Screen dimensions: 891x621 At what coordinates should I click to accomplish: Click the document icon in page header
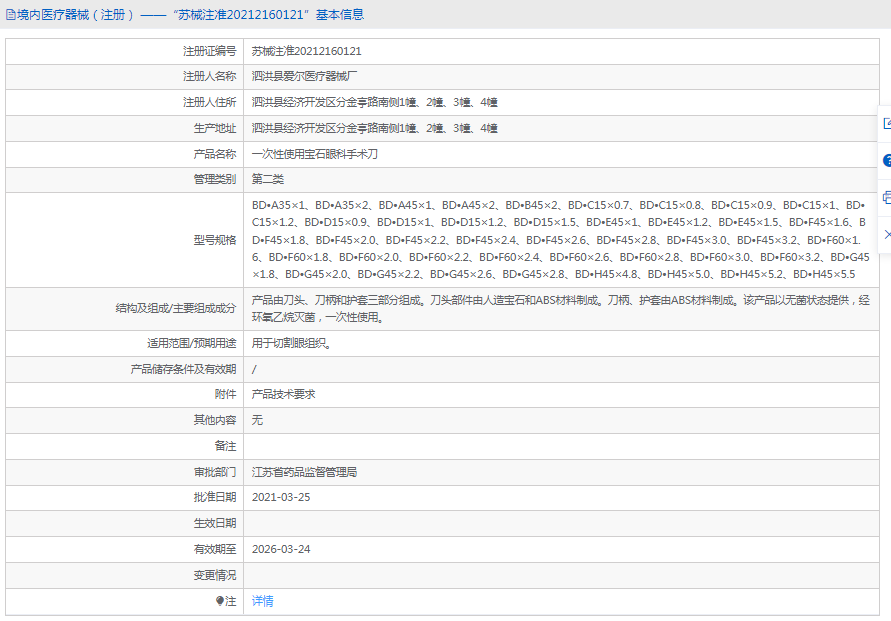(x=10, y=15)
